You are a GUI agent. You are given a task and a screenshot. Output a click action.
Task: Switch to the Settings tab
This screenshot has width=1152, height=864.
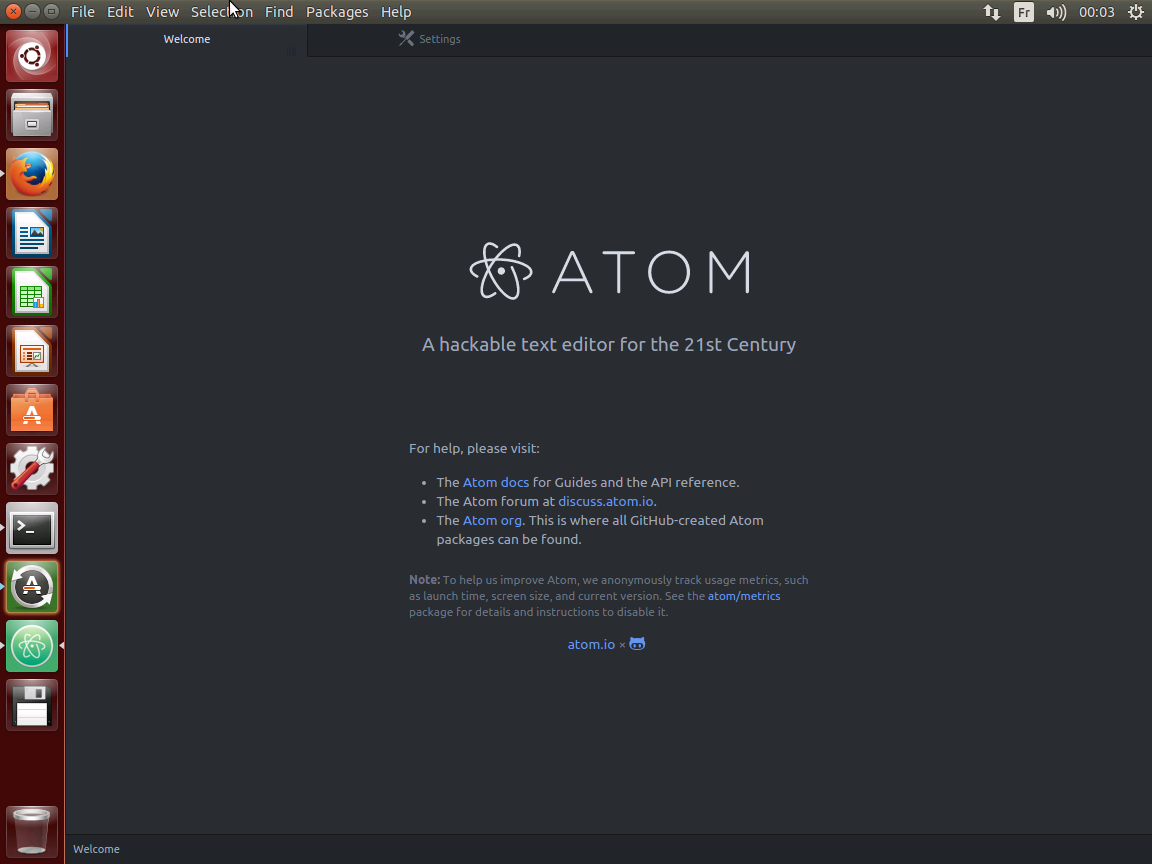point(429,40)
